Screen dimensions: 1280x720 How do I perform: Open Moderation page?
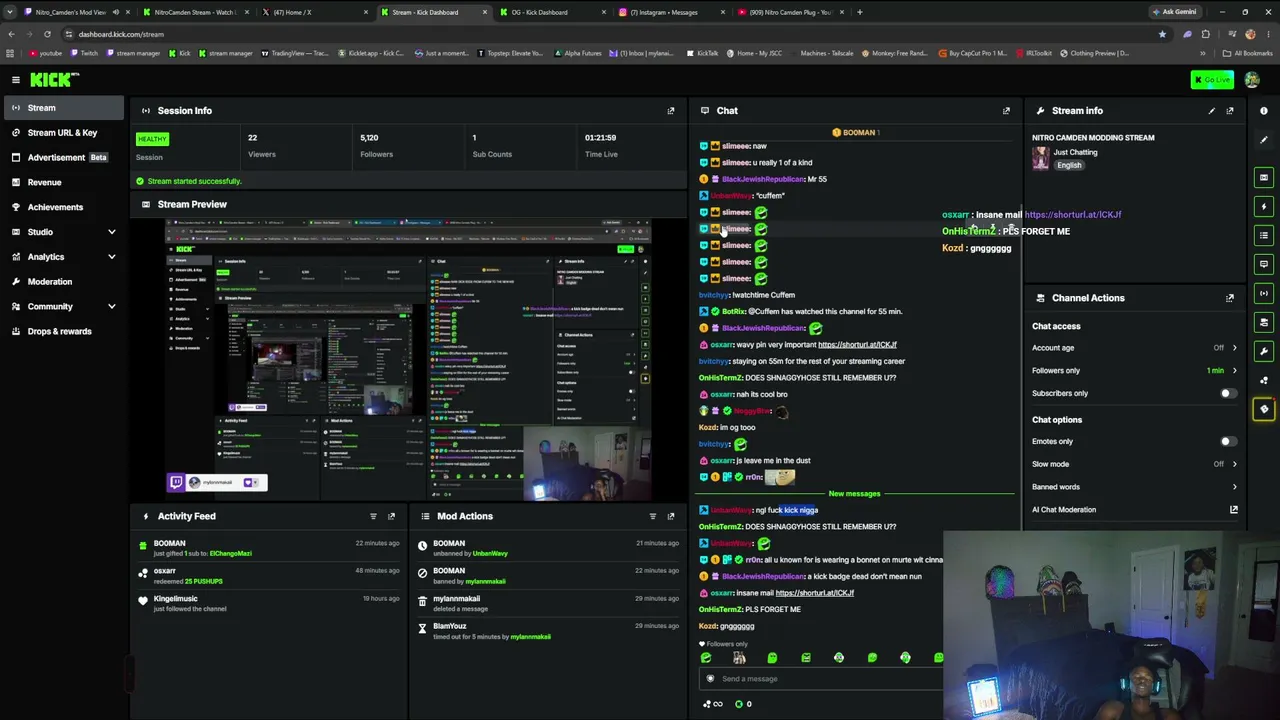tap(63, 282)
